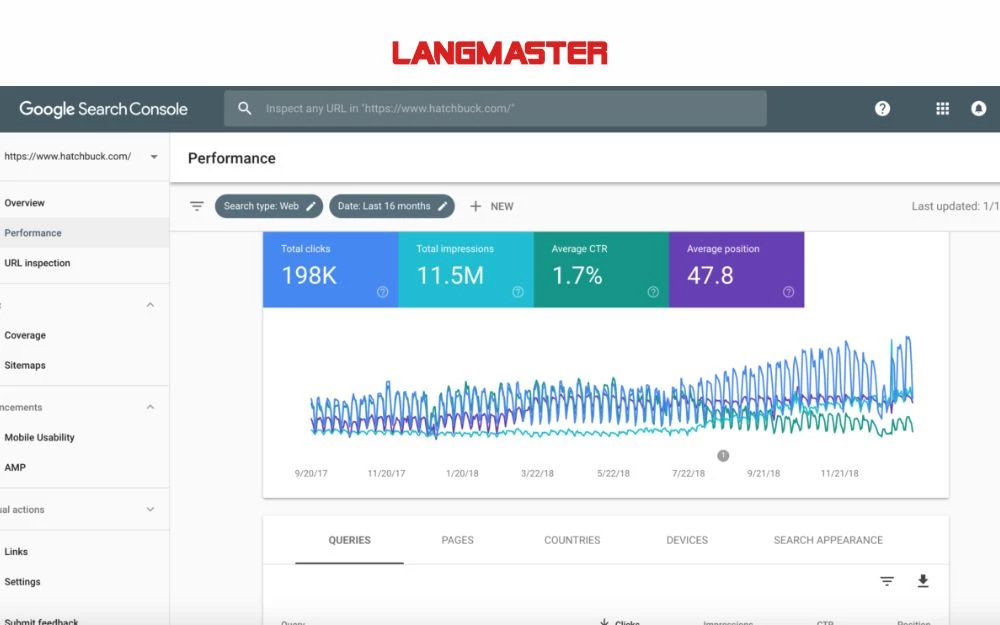
Task: Click the help icon on Total clicks card
Action: tap(382, 292)
